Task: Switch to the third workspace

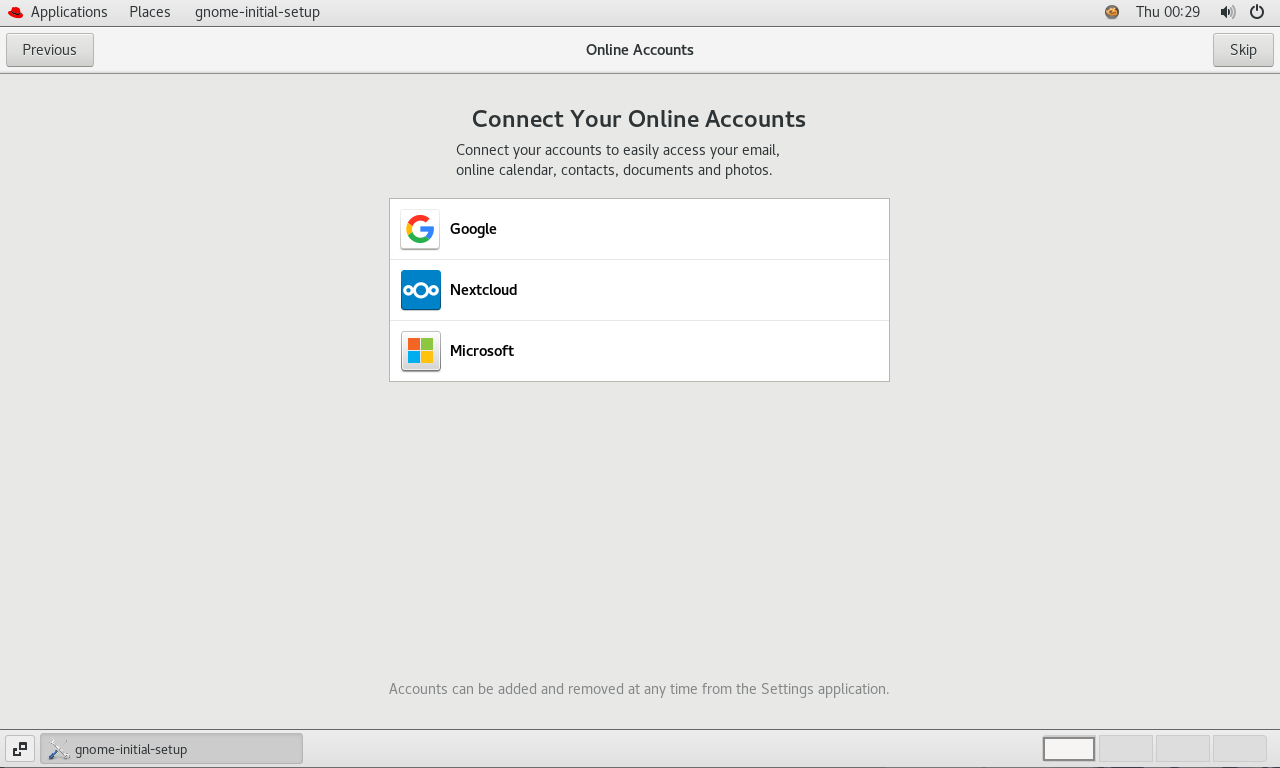Action: (x=1183, y=748)
